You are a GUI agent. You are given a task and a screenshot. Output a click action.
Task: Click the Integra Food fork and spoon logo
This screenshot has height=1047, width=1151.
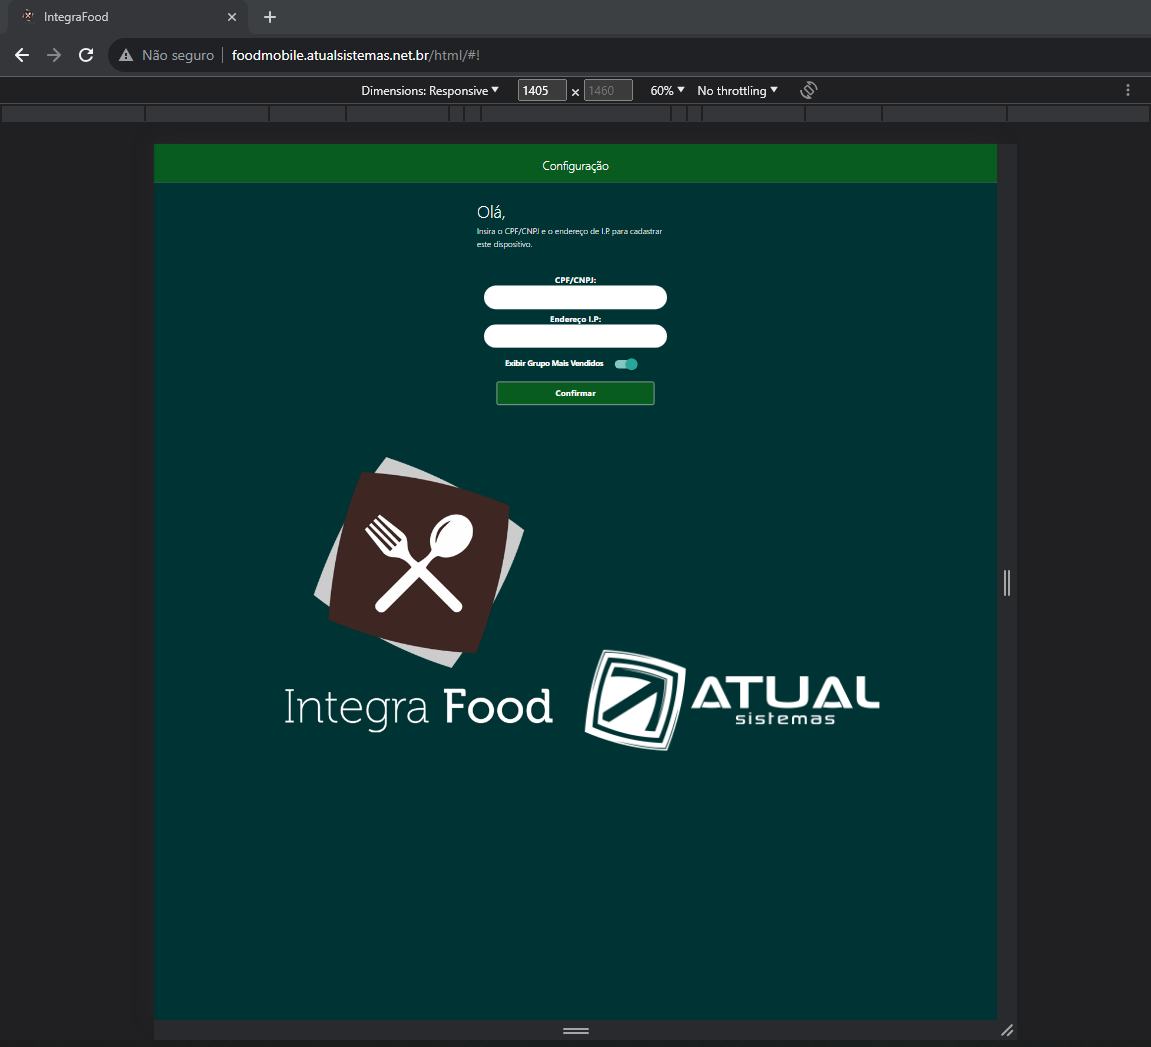(419, 562)
